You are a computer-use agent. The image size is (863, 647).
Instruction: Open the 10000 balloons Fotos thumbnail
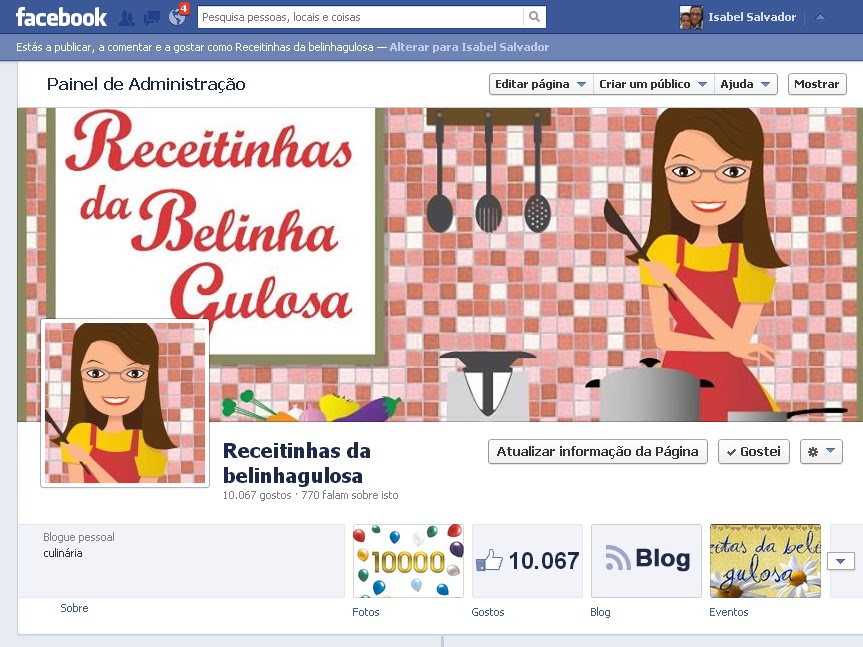tap(408, 561)
